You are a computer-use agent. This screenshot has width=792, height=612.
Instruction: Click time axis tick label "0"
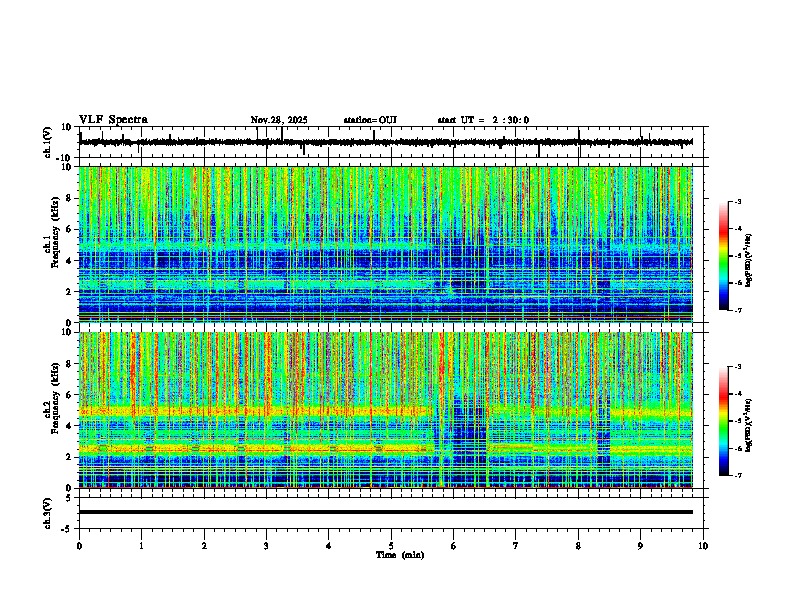coord(79,546)
